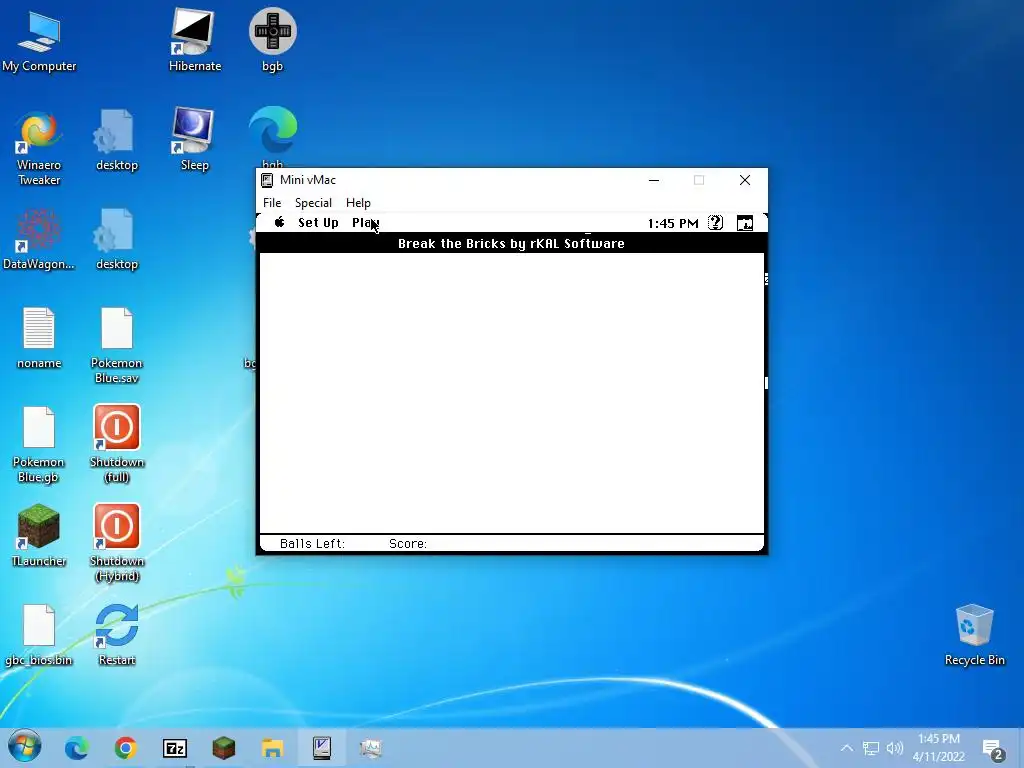
Task: Select the Shutdown (Hybrid) shortcut
Action: [x=117, y=543]
